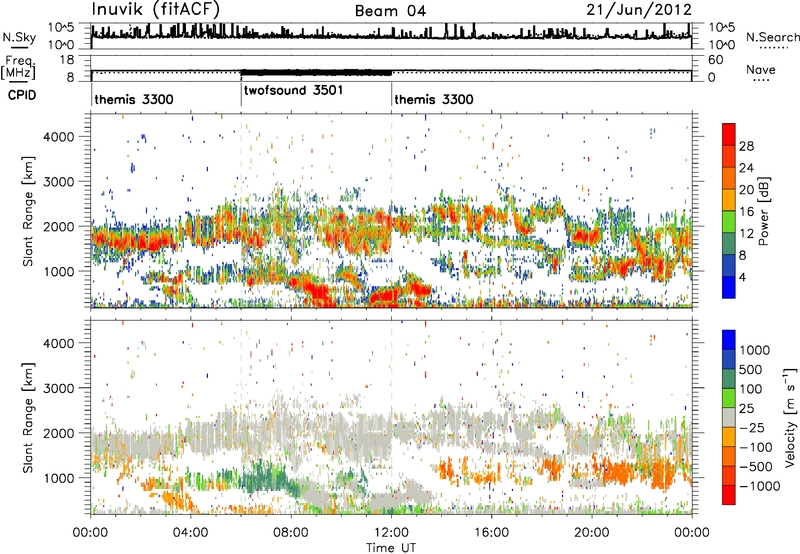Click the 'Inuvik (fitACF)' title text

156,10
